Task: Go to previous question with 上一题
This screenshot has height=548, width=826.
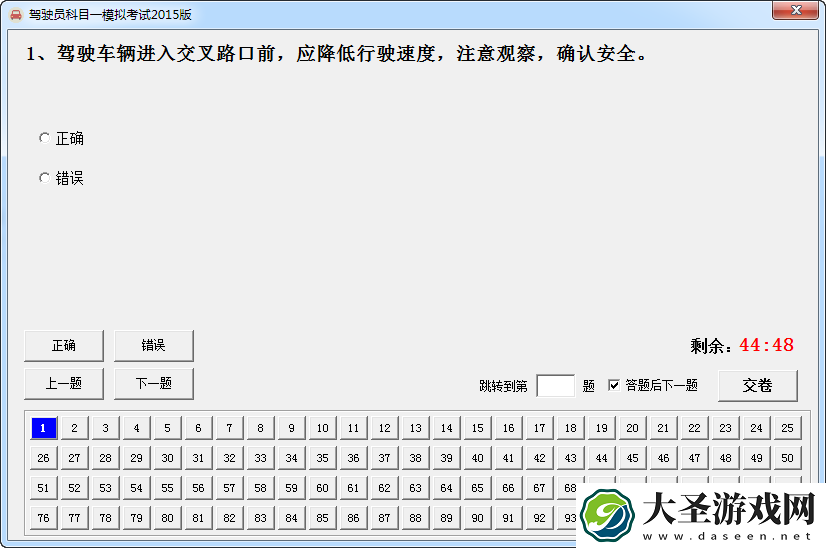Action: [x=64, y=384]
